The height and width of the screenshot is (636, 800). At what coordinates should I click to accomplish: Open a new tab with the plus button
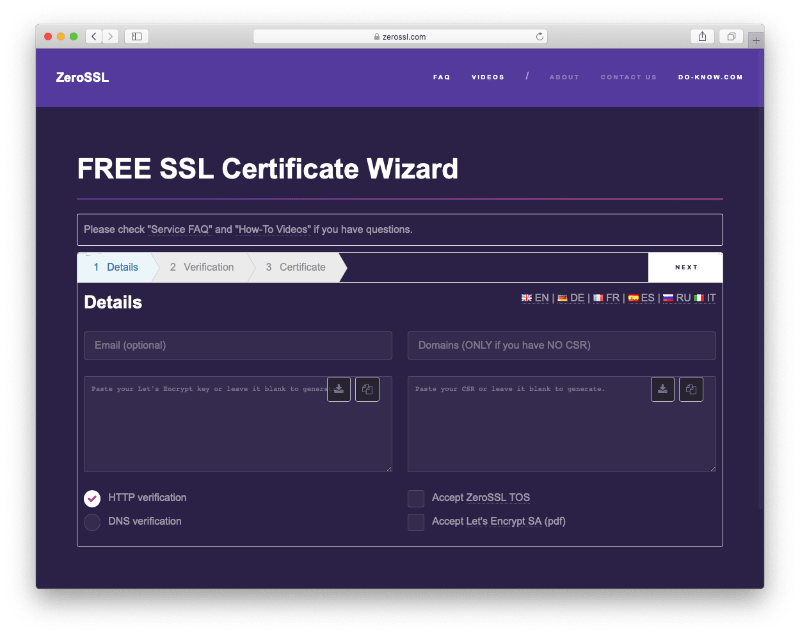[x=756, y=40]
